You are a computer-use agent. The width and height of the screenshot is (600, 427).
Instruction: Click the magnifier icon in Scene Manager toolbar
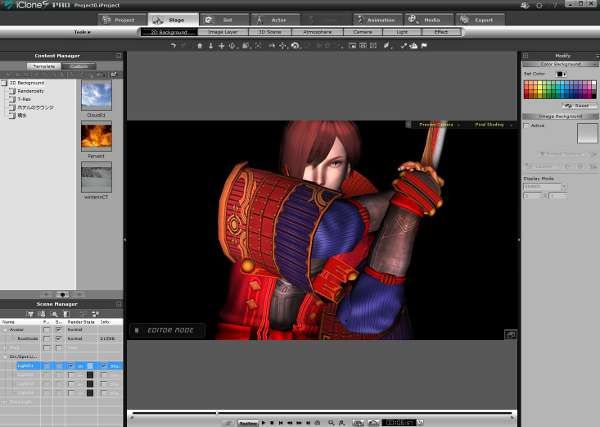[54, 314]
